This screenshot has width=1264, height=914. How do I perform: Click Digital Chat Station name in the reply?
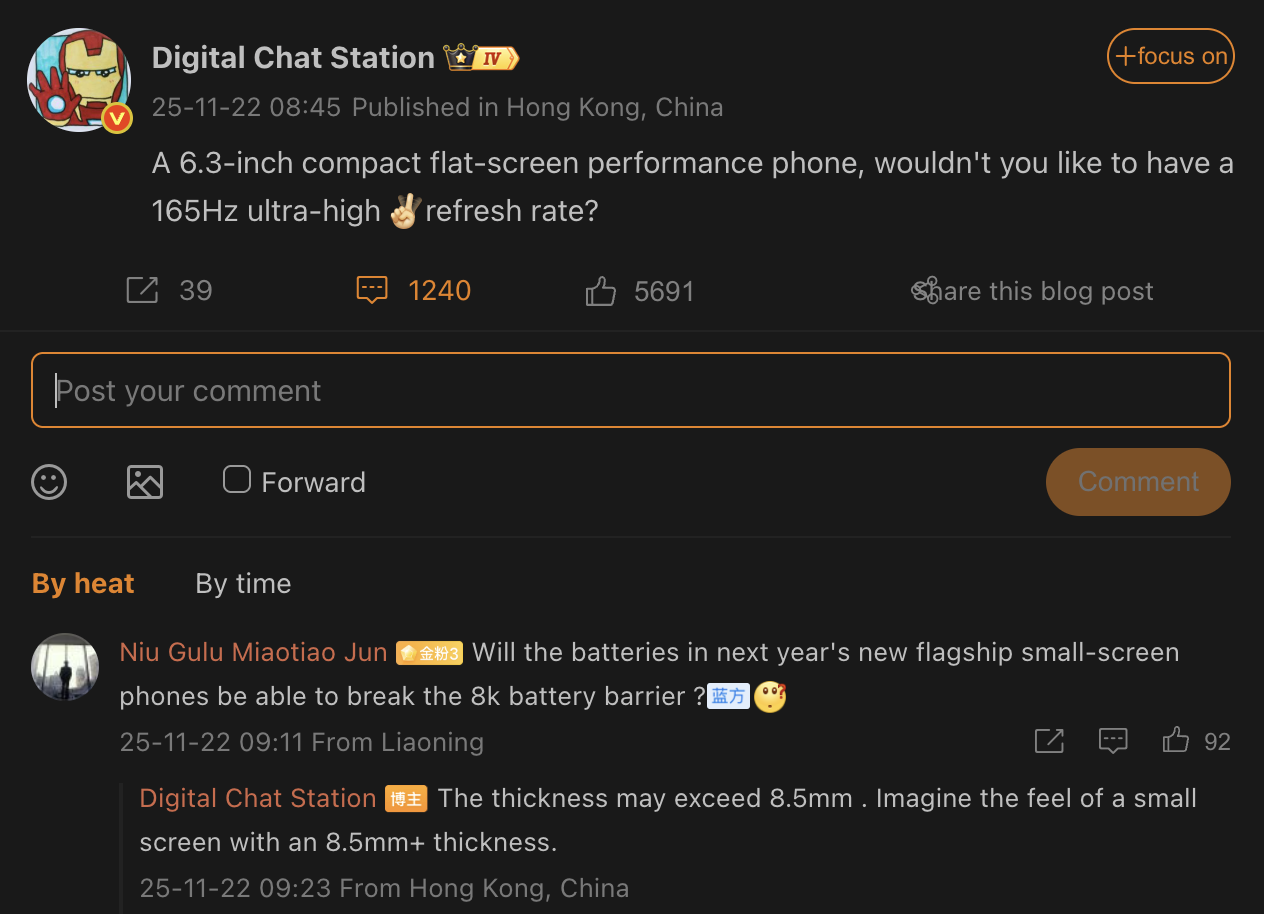coord(258,798)
